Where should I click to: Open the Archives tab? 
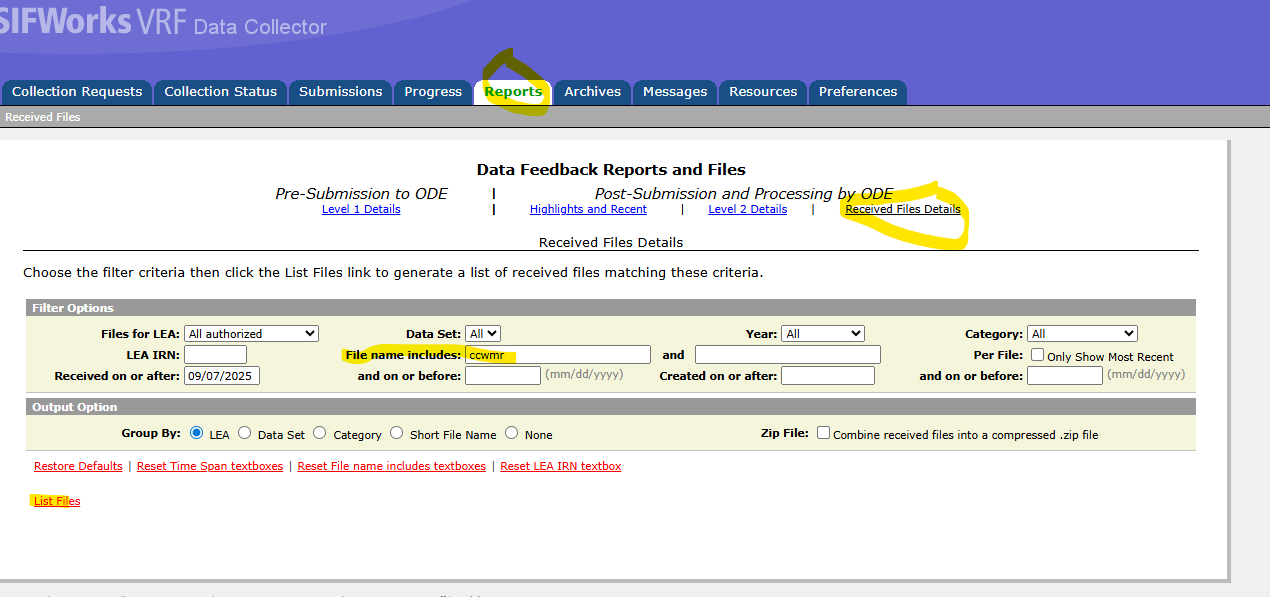point(592,92)
